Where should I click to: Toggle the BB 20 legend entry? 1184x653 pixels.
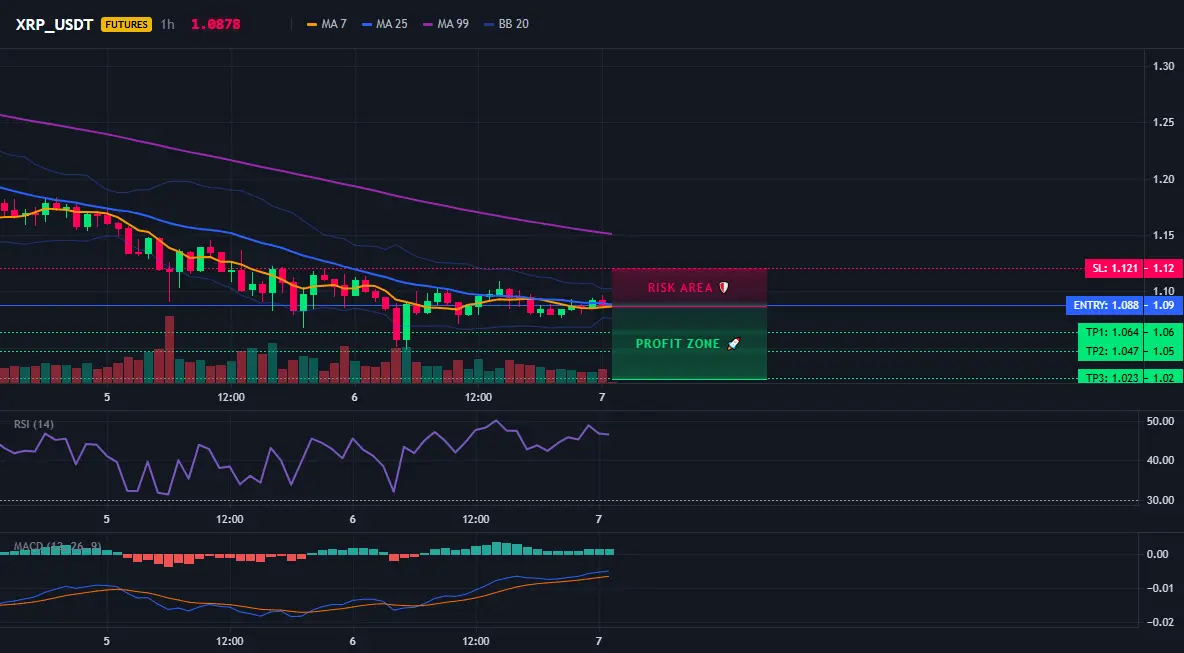(506, 24)
